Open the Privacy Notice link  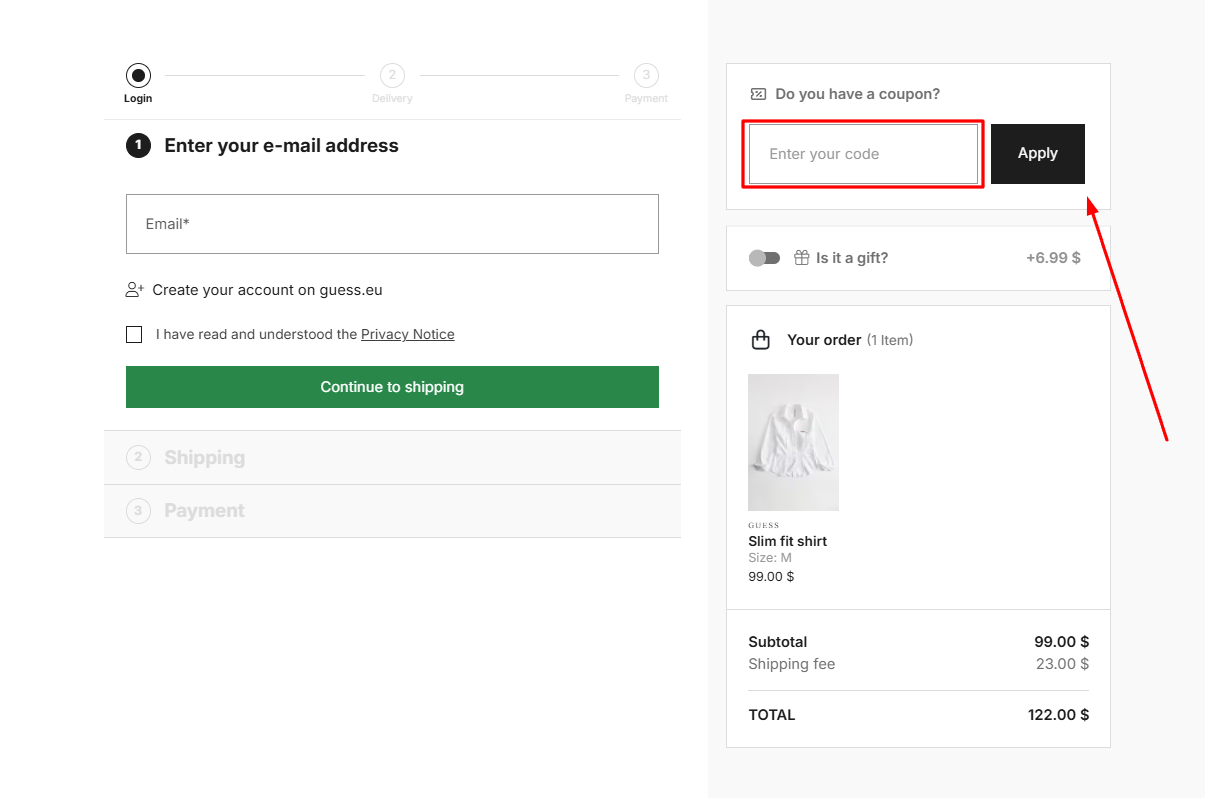[x=408, y=335]
